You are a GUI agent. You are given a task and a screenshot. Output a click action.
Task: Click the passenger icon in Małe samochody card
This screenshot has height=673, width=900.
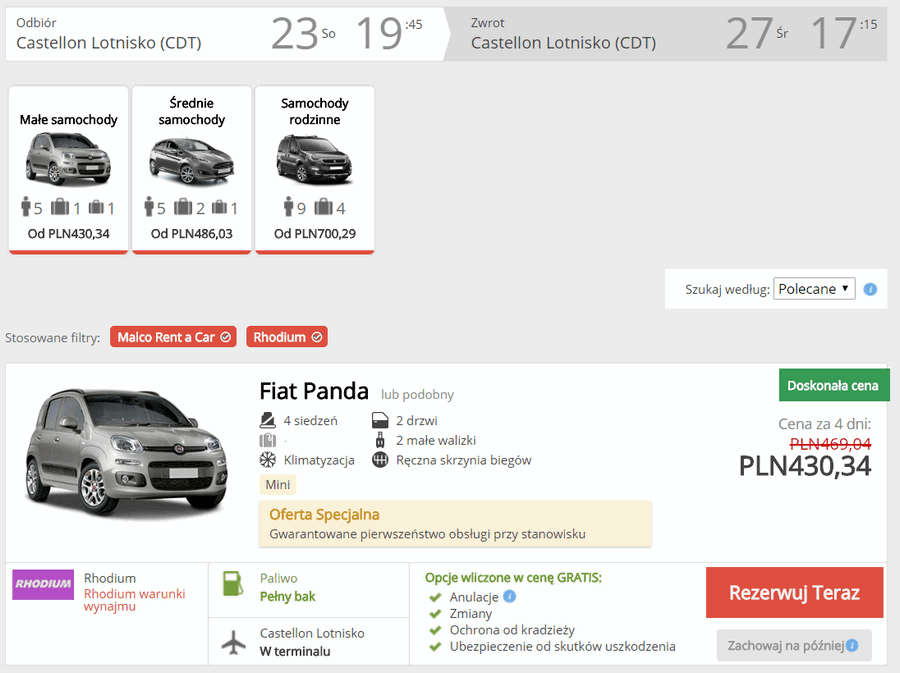click(x=25, y=207)
